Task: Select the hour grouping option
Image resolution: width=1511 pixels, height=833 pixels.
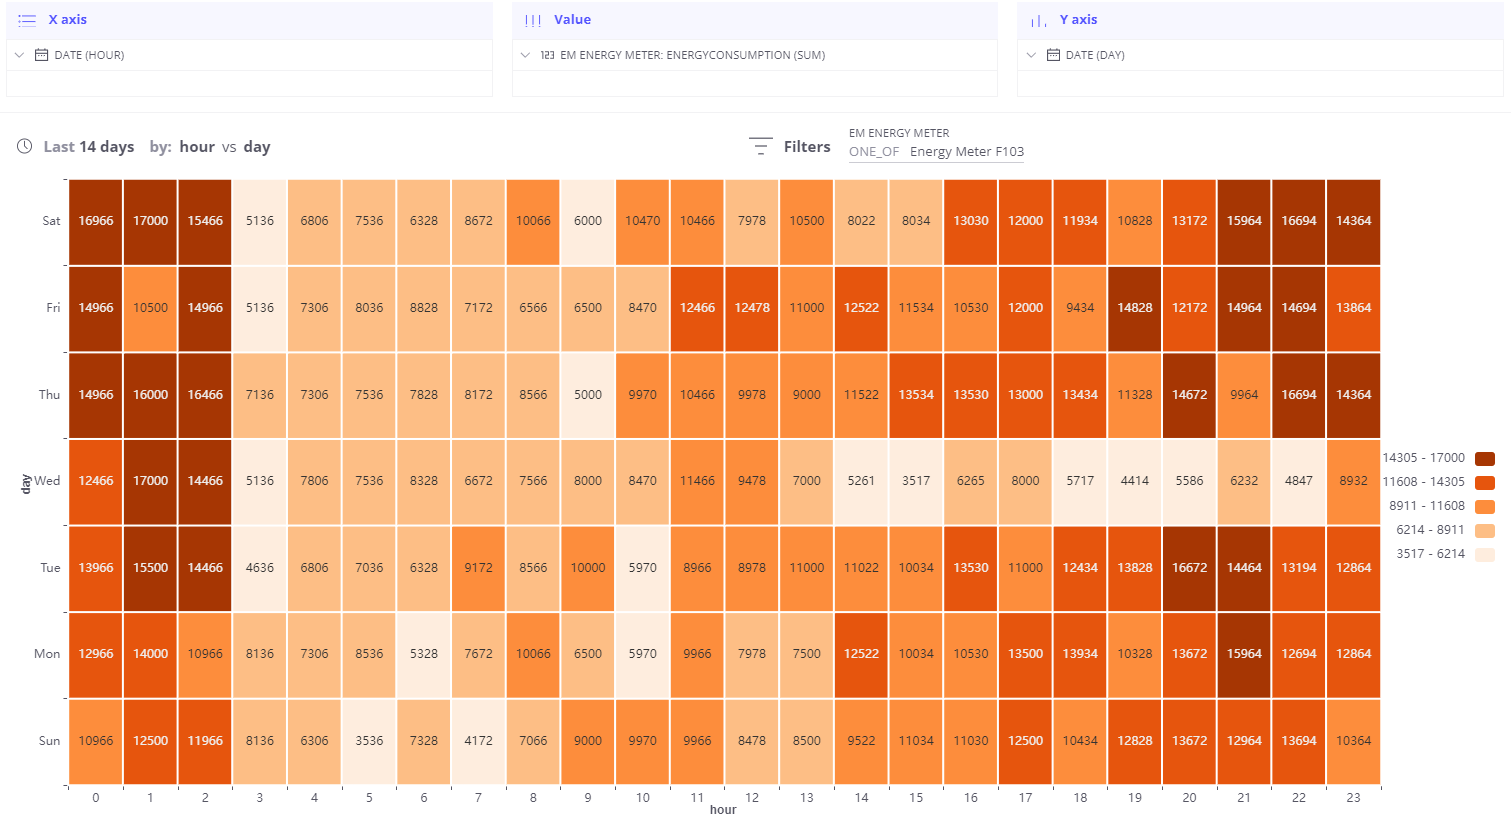Action: [197, 147]
